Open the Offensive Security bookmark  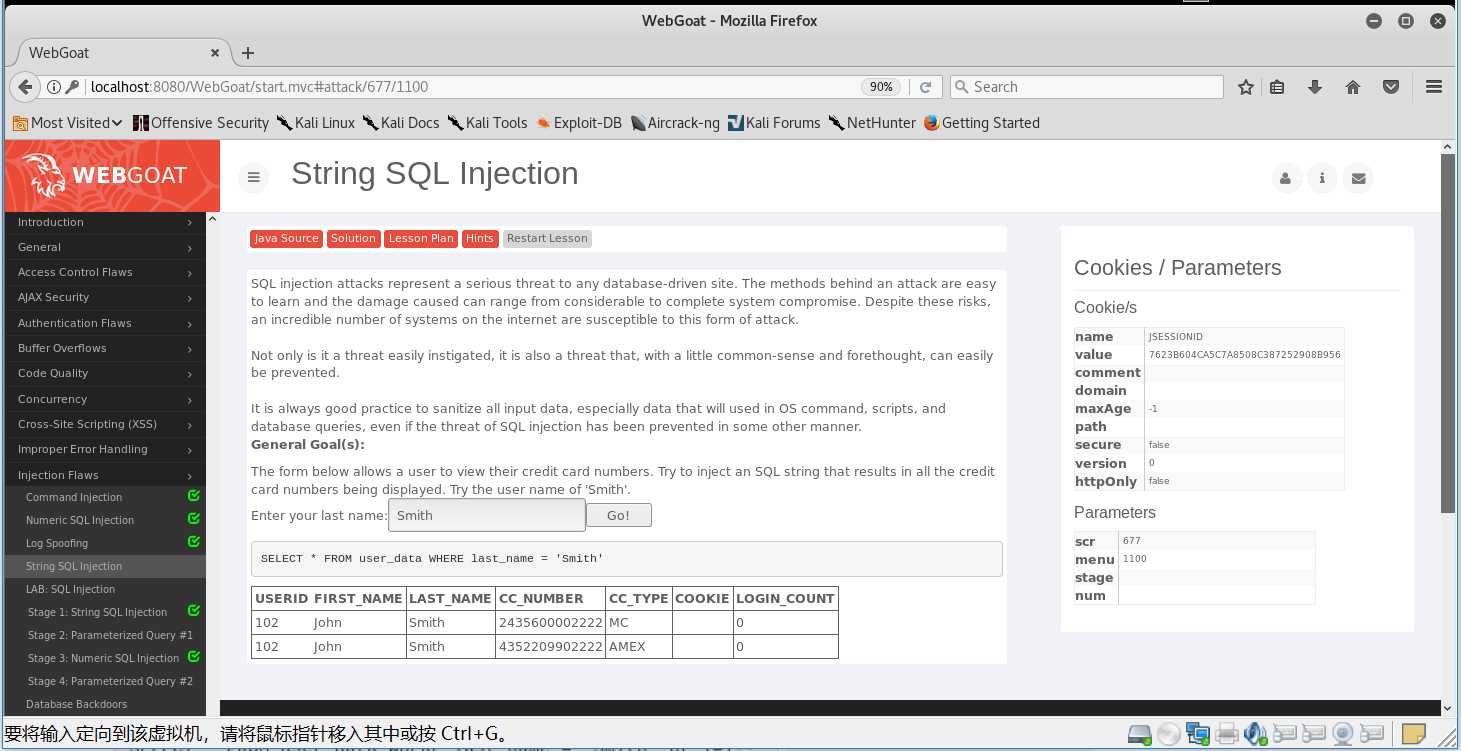click(x=200, y=123)
